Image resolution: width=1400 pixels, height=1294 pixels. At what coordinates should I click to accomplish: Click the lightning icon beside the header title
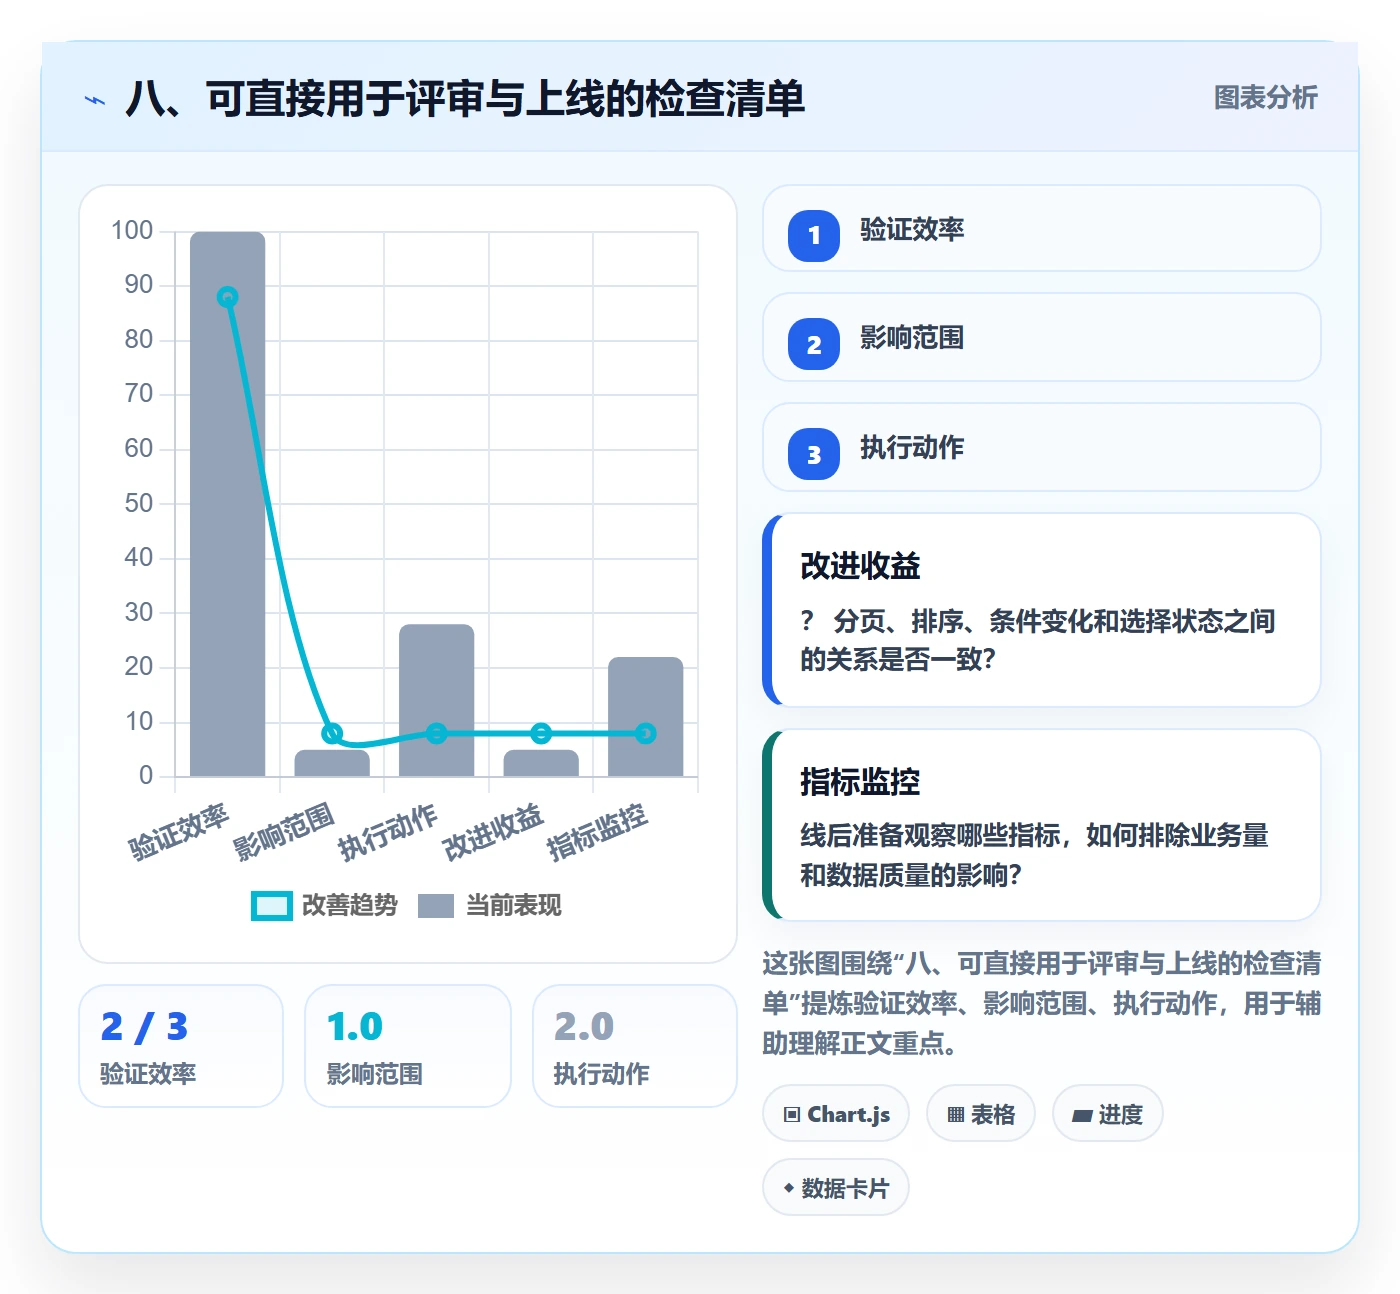point(95,100)
